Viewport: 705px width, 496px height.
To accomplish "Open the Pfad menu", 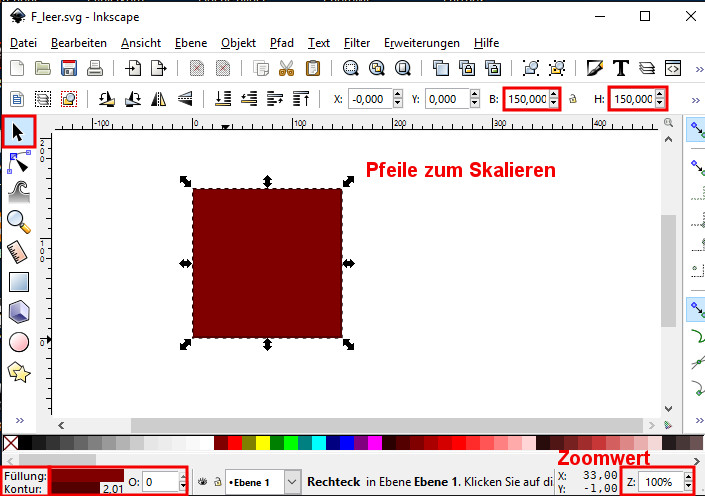I will [x=281, y=43].
